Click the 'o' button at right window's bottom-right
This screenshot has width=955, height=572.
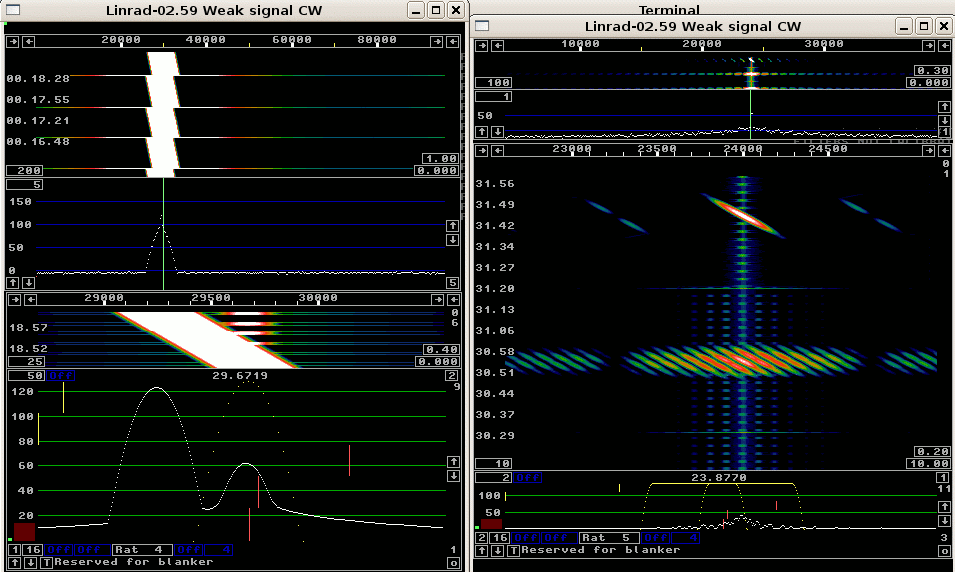944,551
